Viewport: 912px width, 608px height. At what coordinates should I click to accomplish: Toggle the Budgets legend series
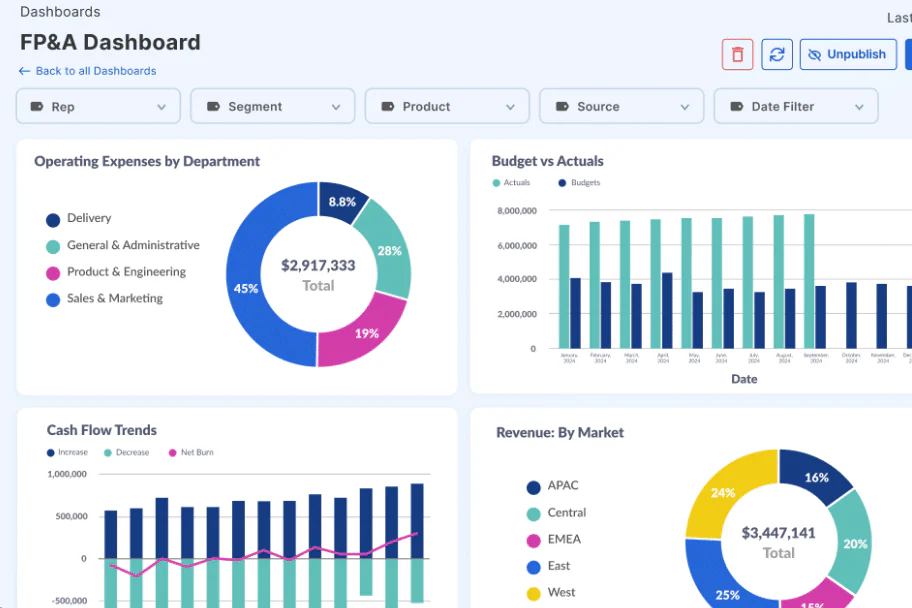coord(579,183)
